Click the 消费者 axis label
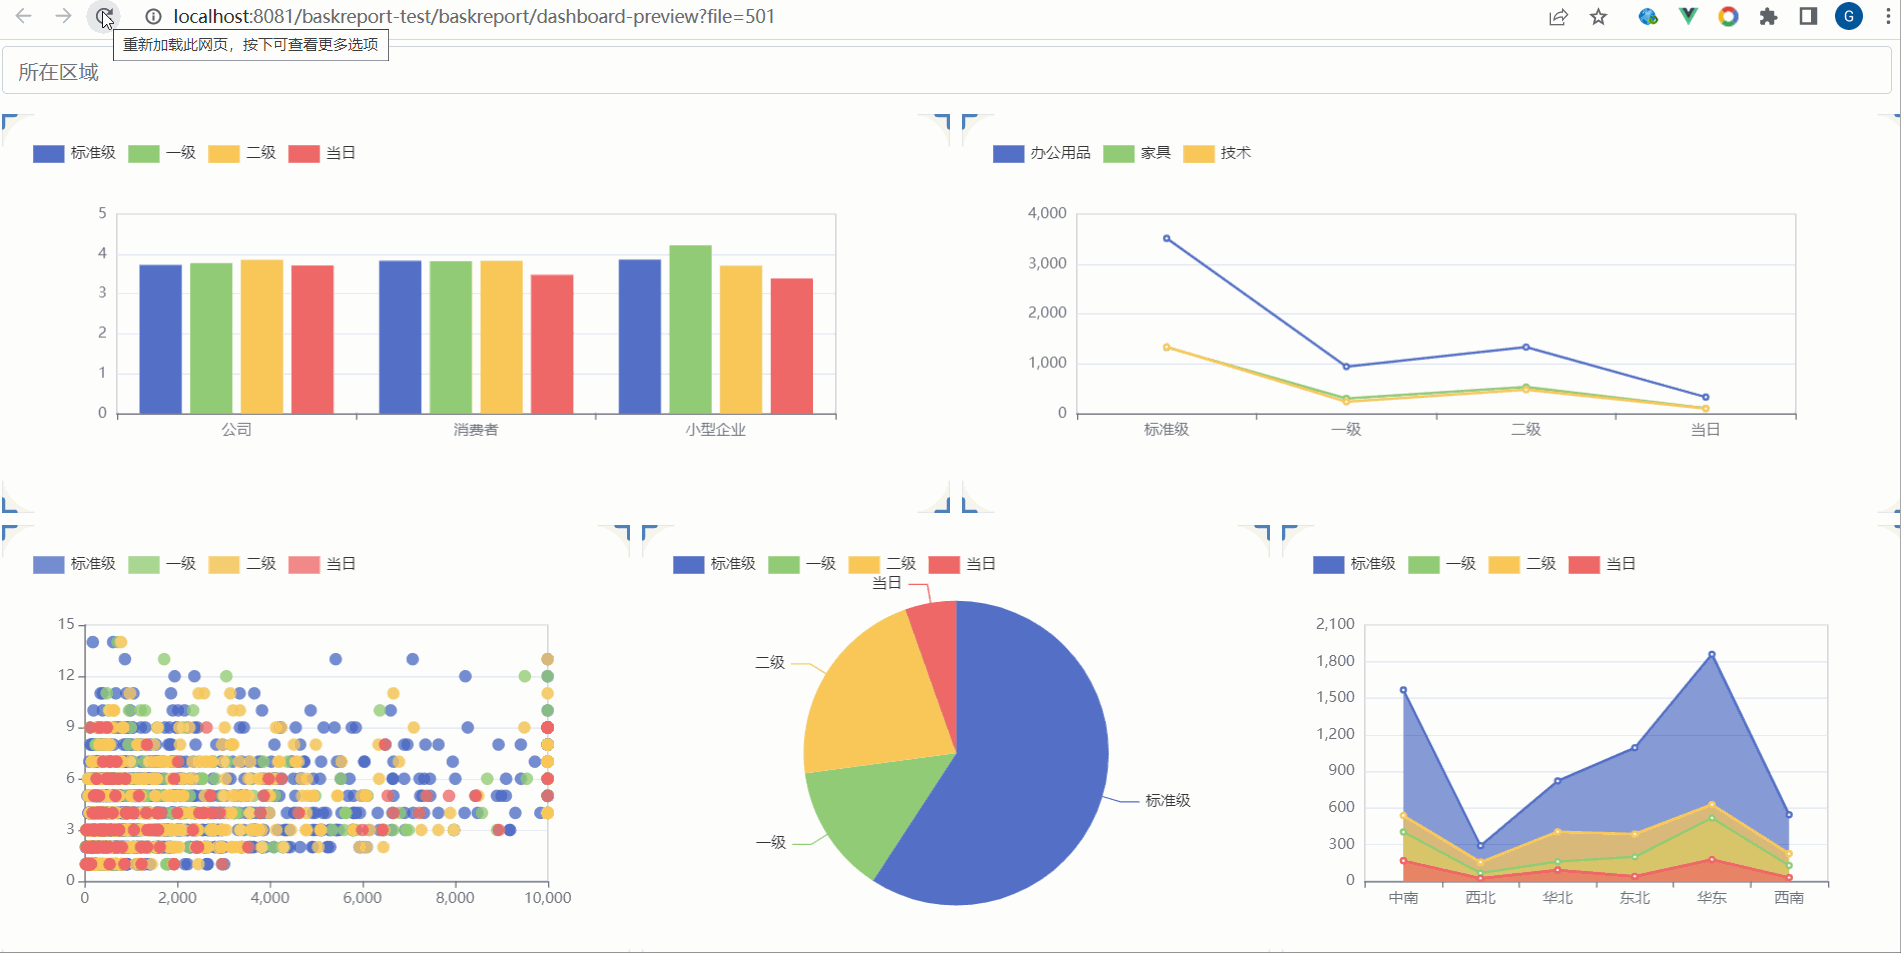This screenshot has height=953, width=1901. (x=476, y=430)
